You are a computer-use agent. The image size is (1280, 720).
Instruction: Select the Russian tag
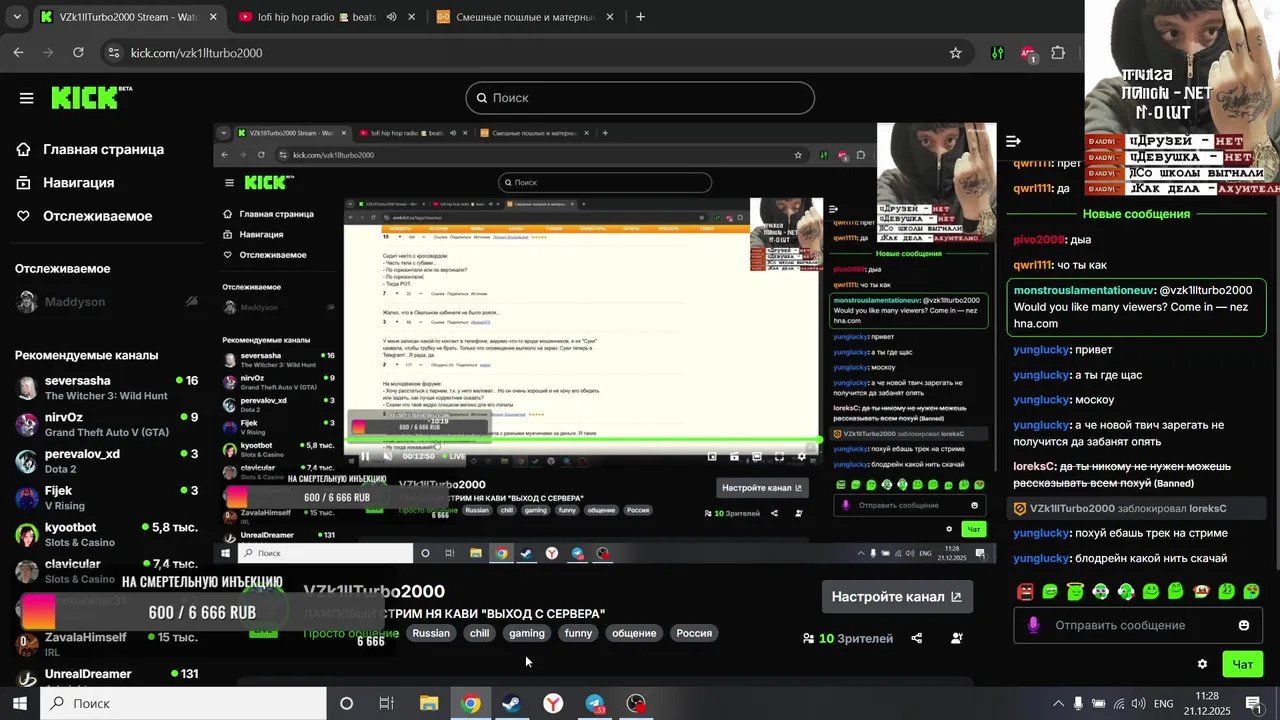(x=431, y=633)
